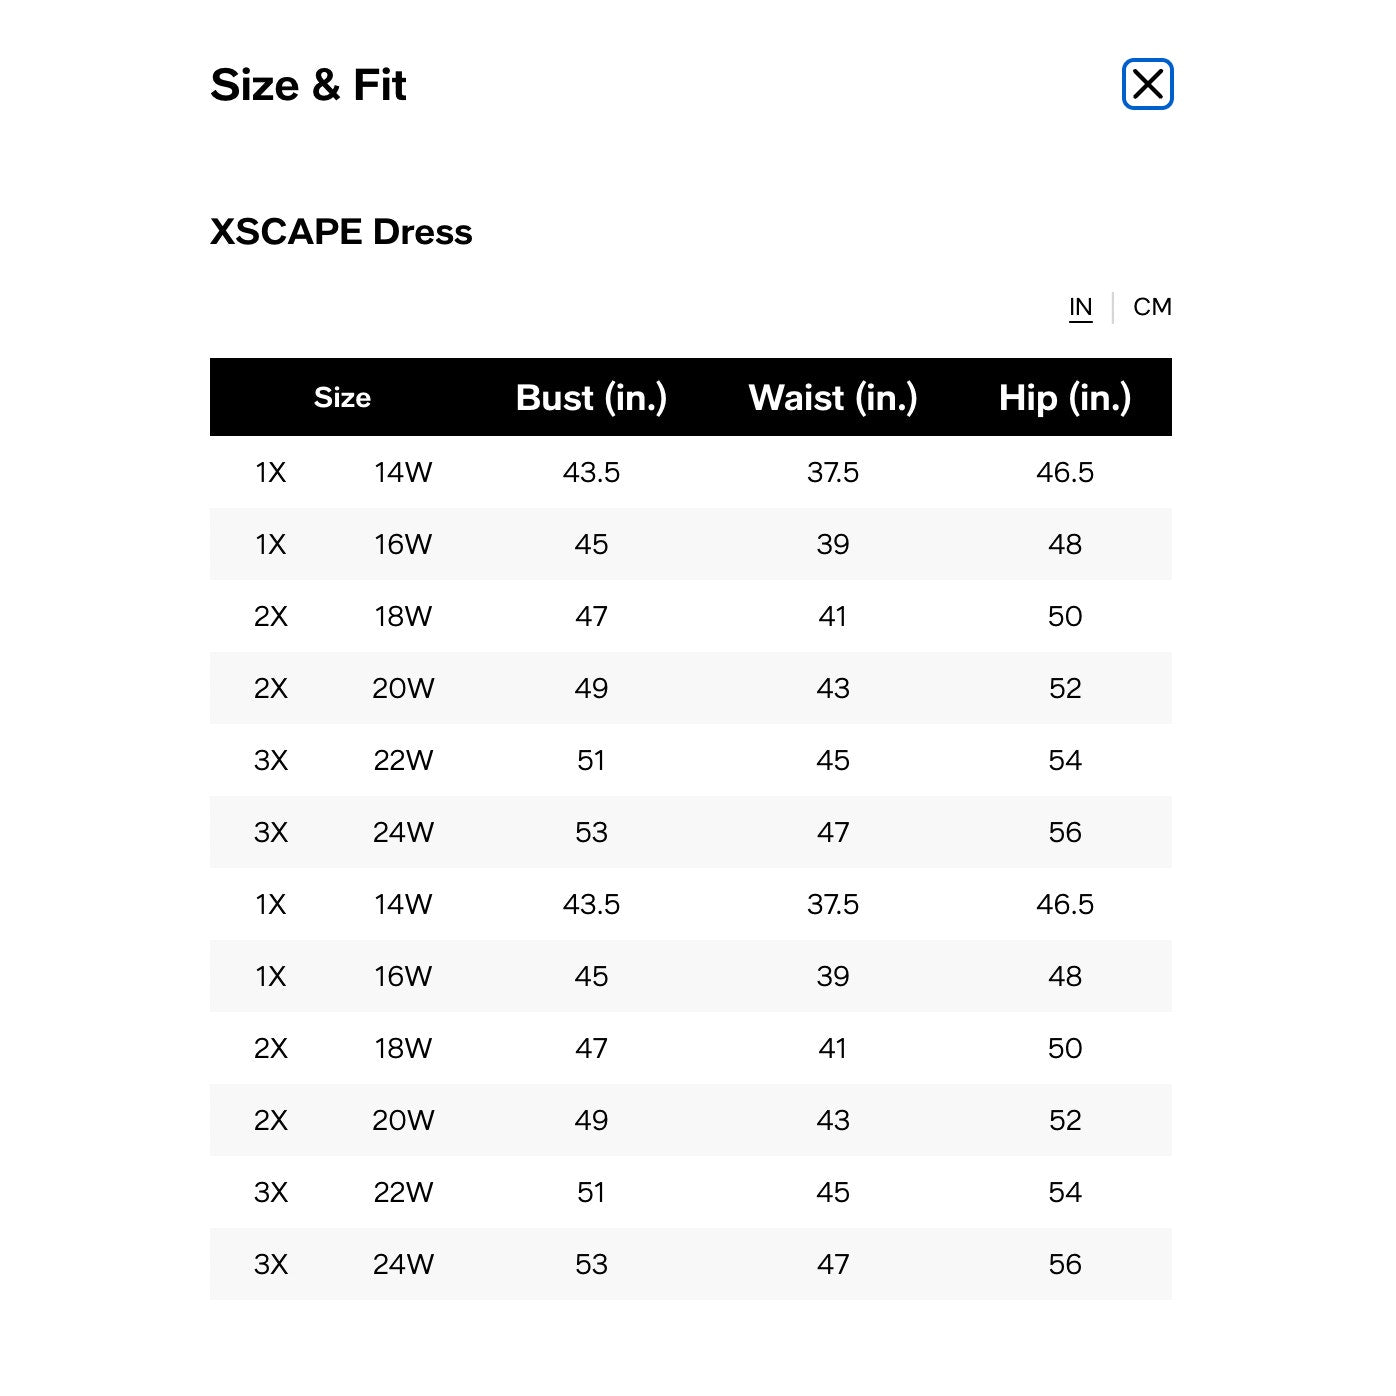Viewport: 1396px width, 1396px height.
Task: Switch measurements to CM
Action: tap(1152, 307)
